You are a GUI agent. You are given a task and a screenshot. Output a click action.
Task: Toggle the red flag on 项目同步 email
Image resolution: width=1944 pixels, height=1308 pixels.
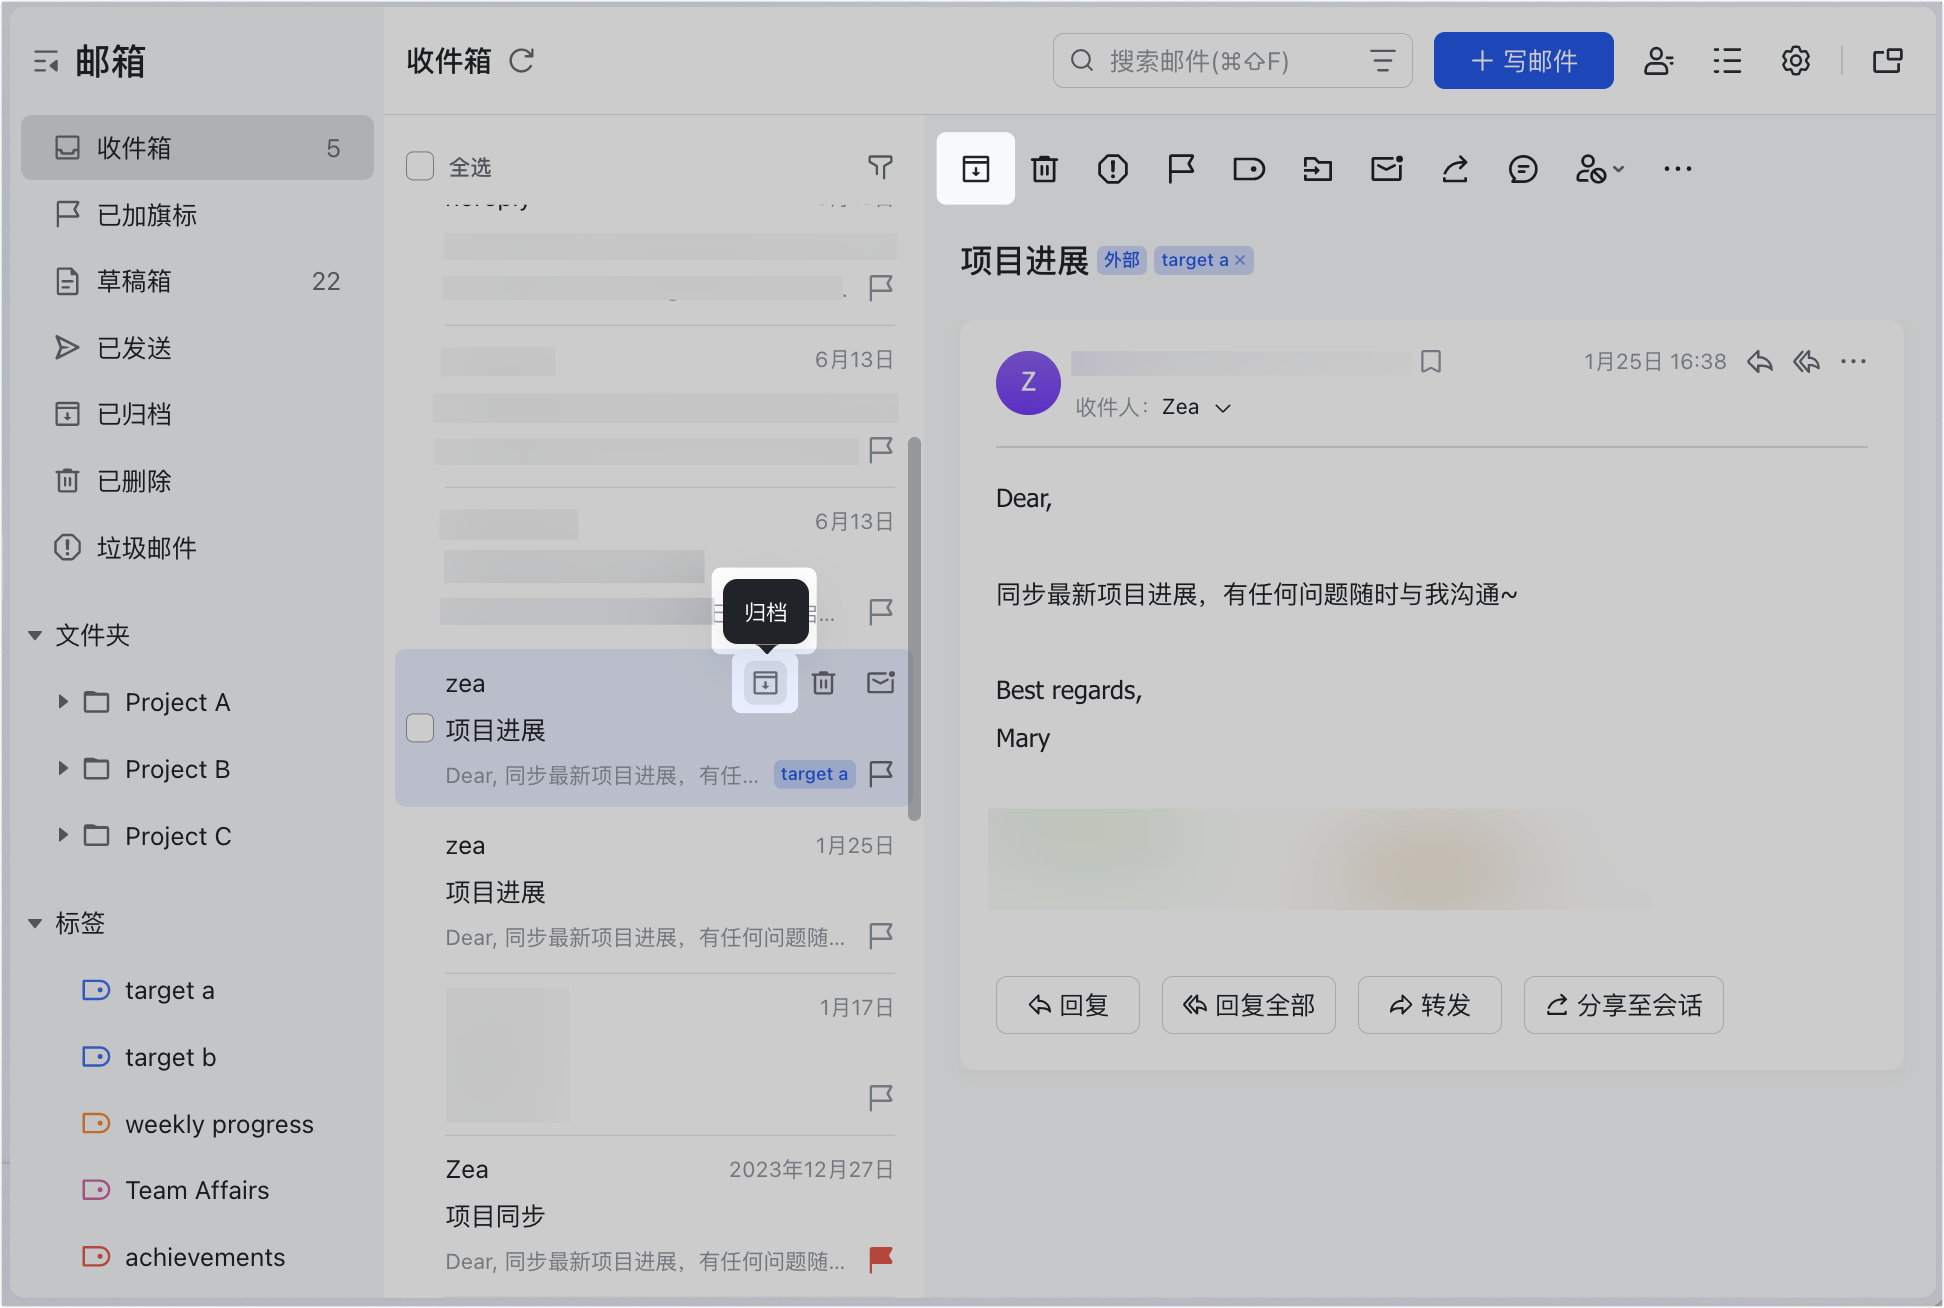pyautogui.click(x=880, y=1259)
